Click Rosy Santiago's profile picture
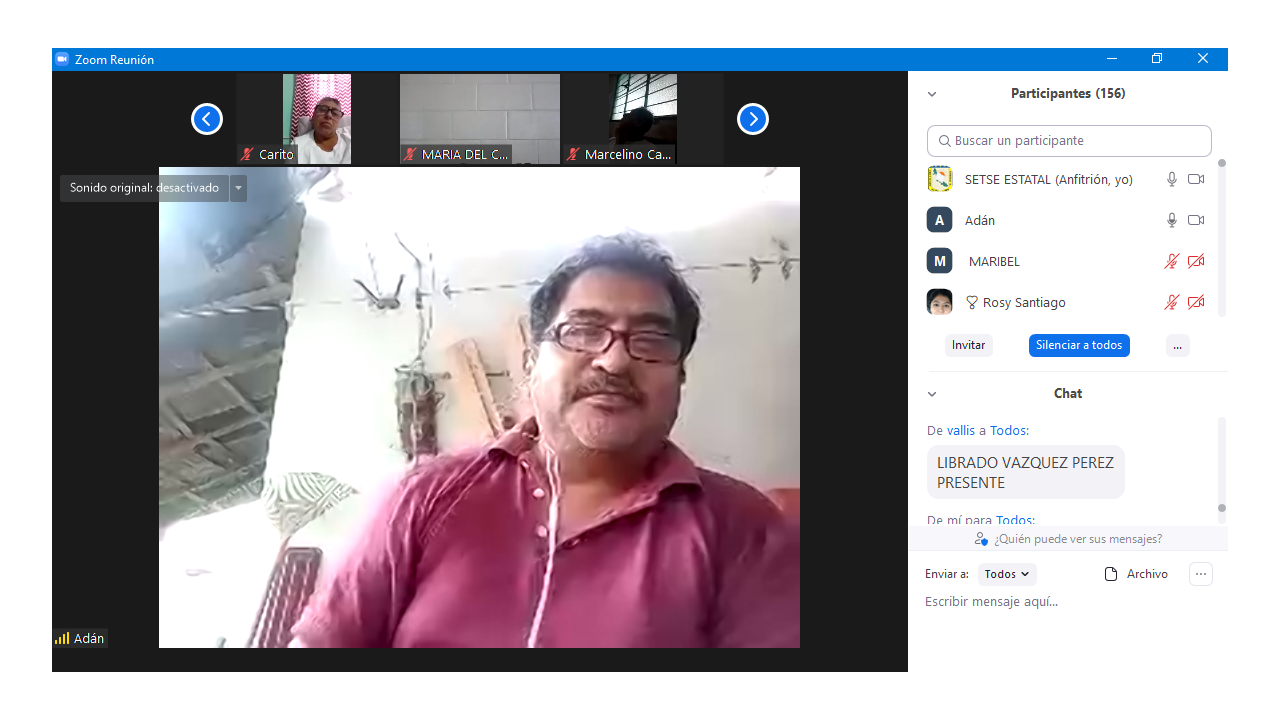The height and width of the screenshot is (720, 1280). click(x=940, y=302)
